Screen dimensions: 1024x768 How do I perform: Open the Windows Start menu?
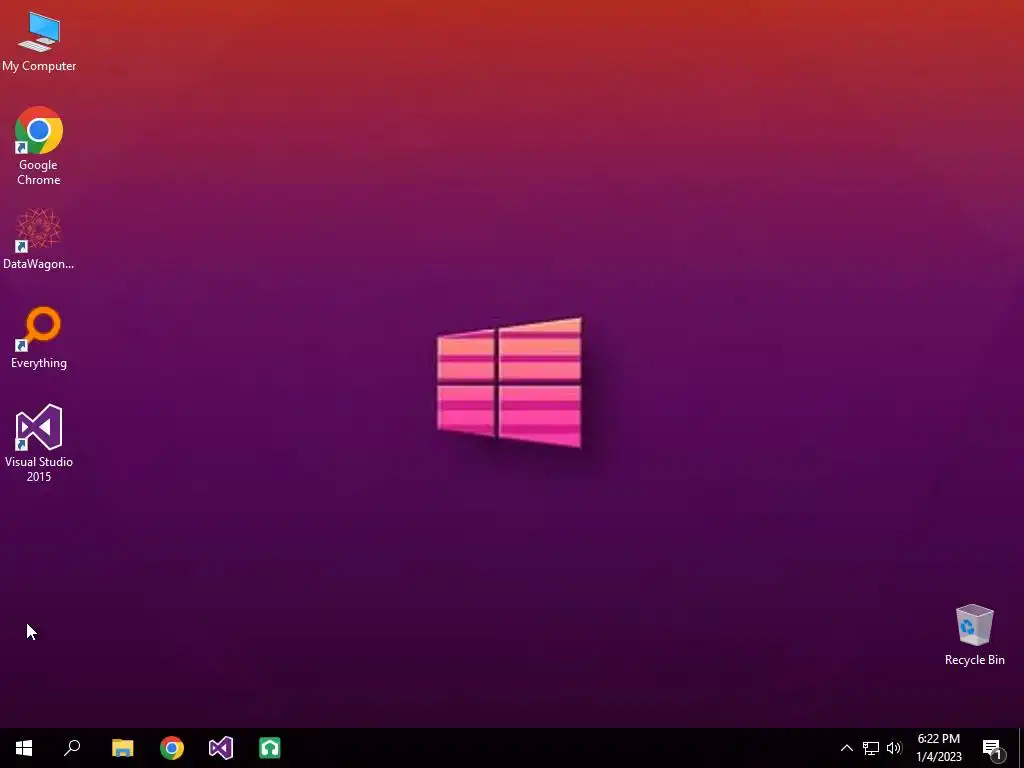coord(24,748)
